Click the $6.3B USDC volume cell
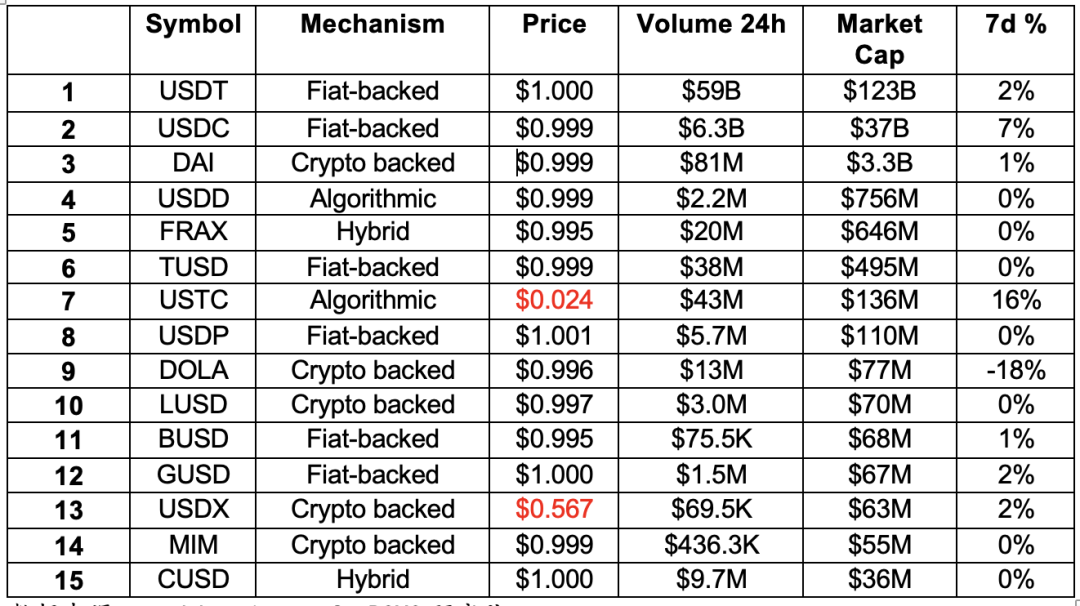 711,129
